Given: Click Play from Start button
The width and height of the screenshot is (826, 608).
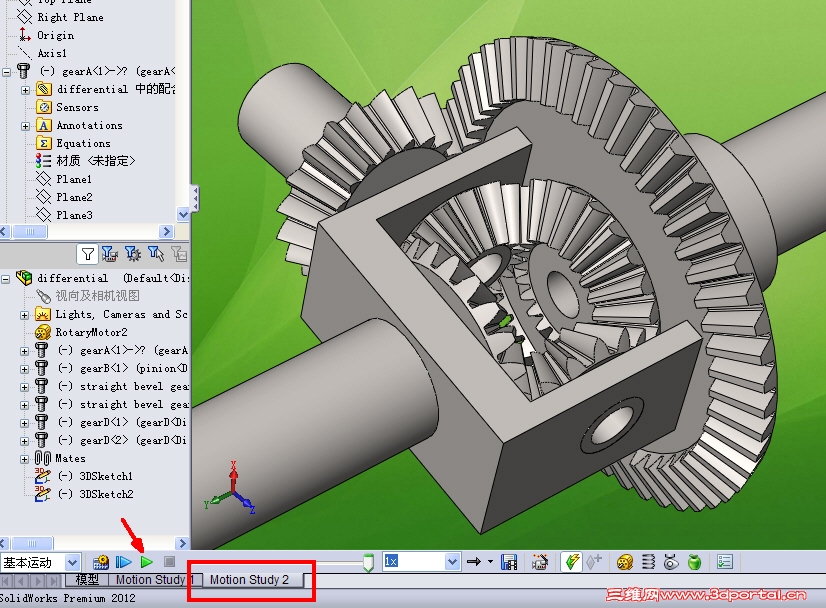Looking at the screenshot, I should tap(123, 562).
